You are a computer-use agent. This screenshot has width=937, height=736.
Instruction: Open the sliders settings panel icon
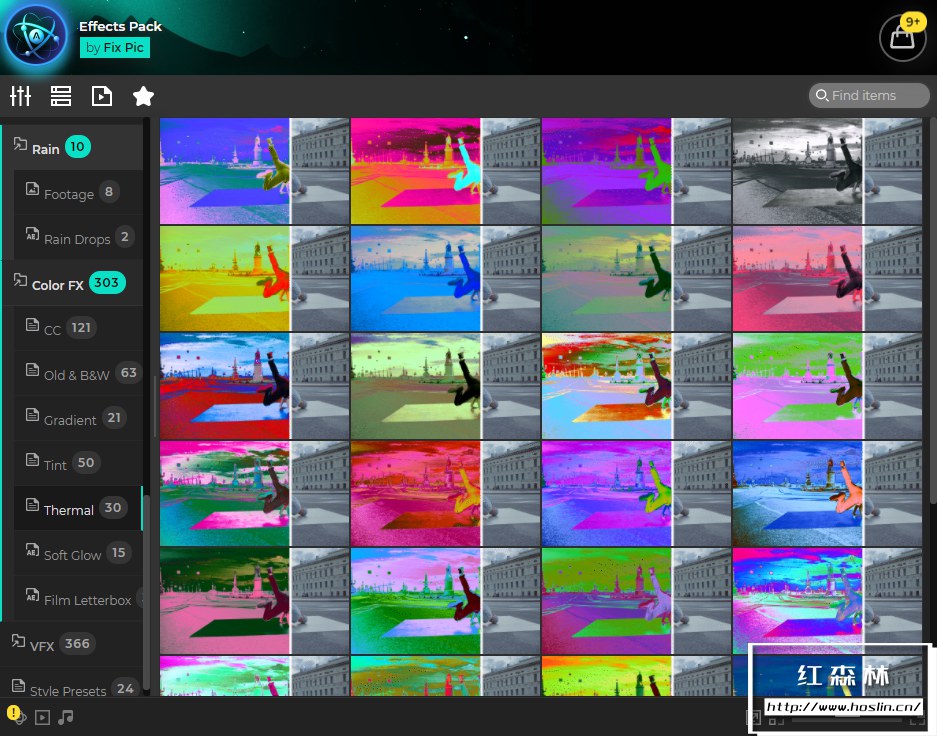[20, 96]
